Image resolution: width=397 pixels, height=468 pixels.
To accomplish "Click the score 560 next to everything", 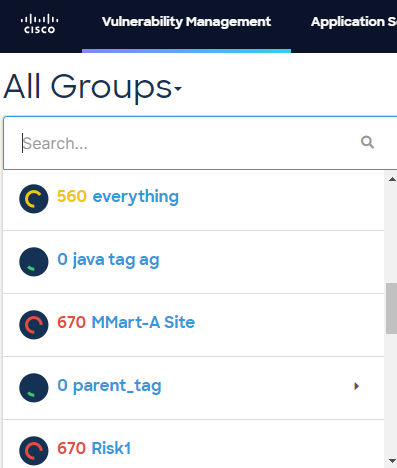I will (72, 196).
